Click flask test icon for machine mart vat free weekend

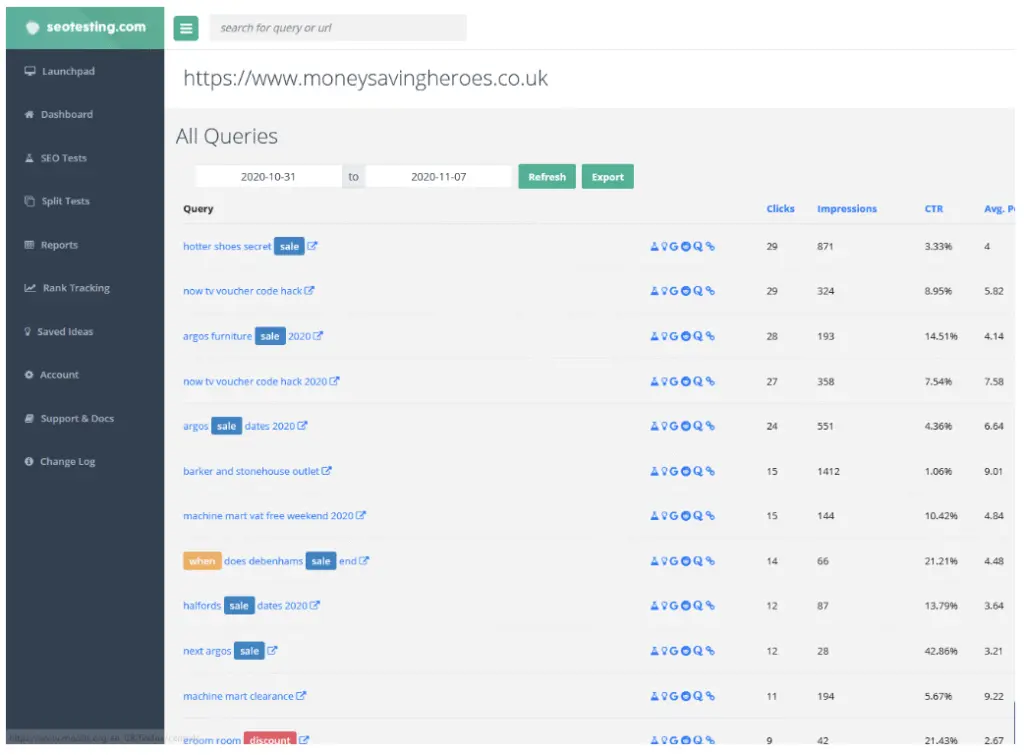pos(654,516)
